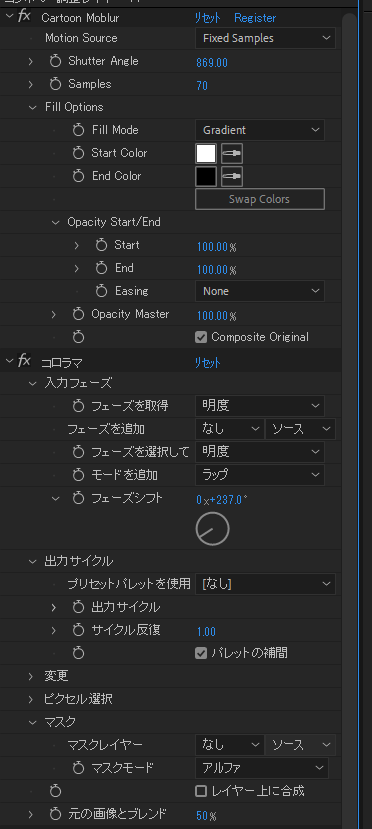Click Samples stopwatch icon
Screen dimensions: 372x829
pyautogui.click(x=55, y=84)
